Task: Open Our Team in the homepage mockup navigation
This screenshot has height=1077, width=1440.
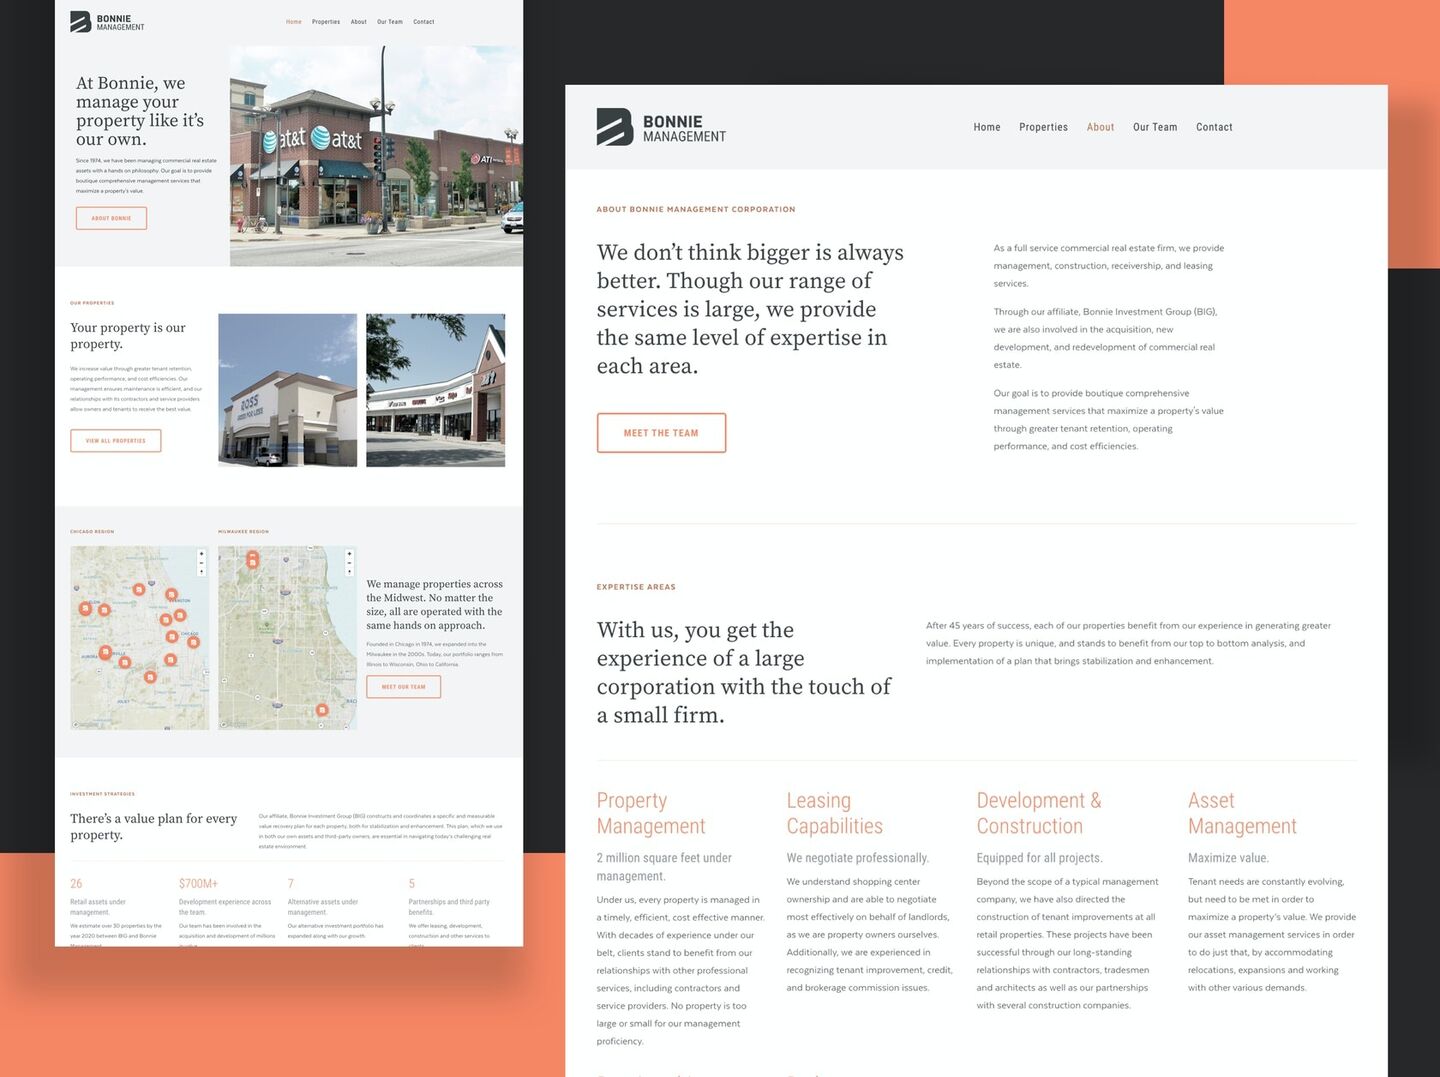Action: 390,22
